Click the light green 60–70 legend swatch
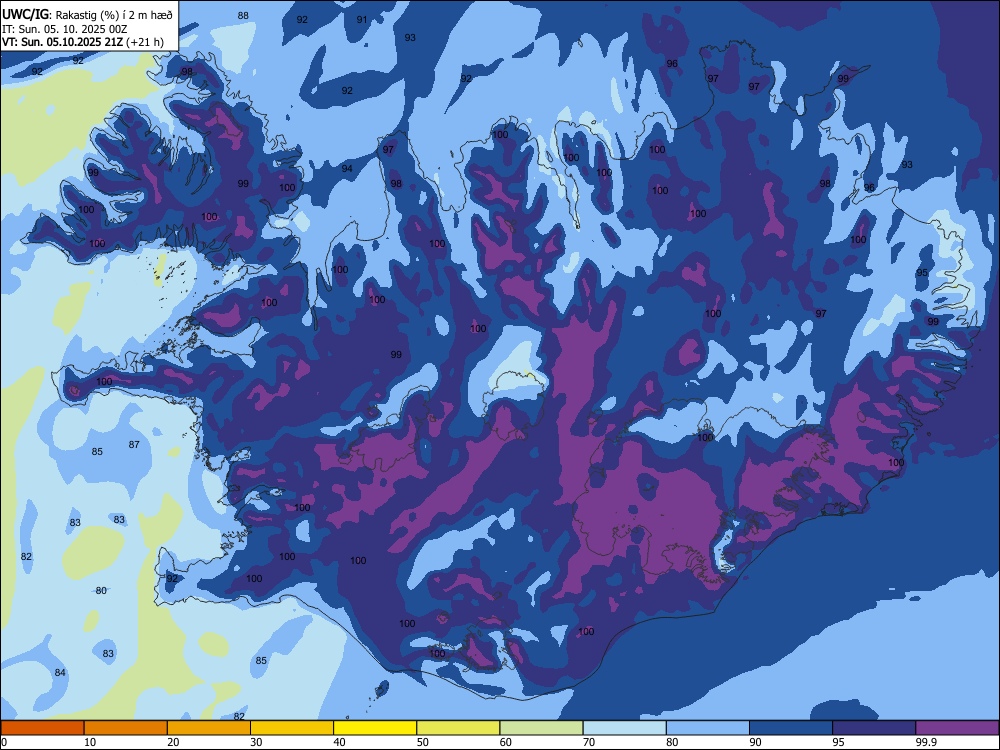 coord(541,728)
